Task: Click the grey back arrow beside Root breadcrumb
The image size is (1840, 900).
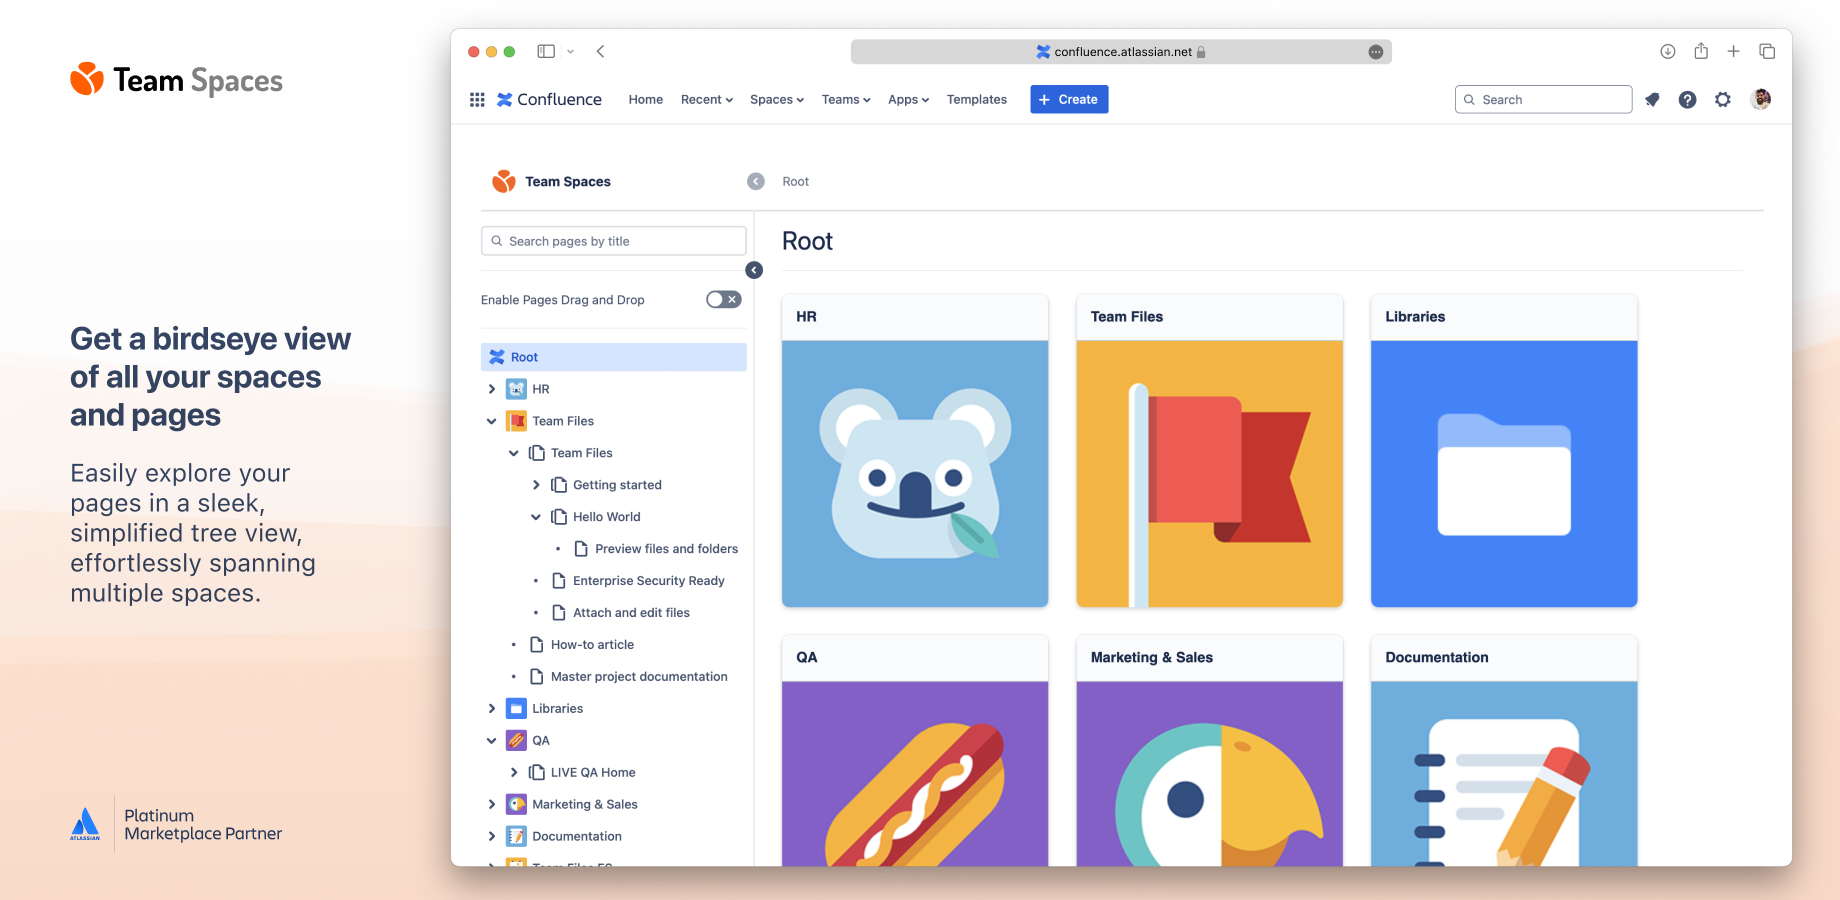Action: (x=756, y=181)
